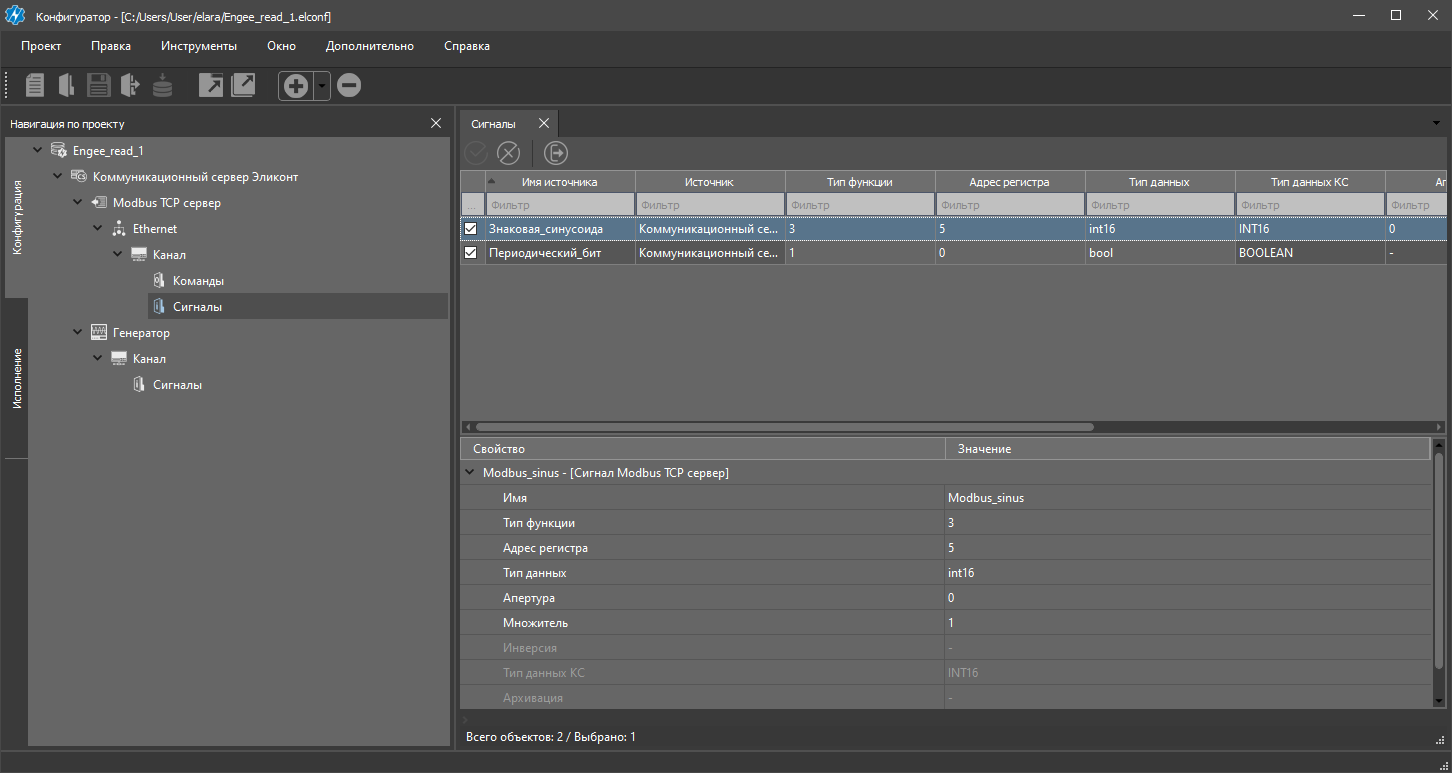
Task: Select Команды in the project tree
Action: point(197,281)
